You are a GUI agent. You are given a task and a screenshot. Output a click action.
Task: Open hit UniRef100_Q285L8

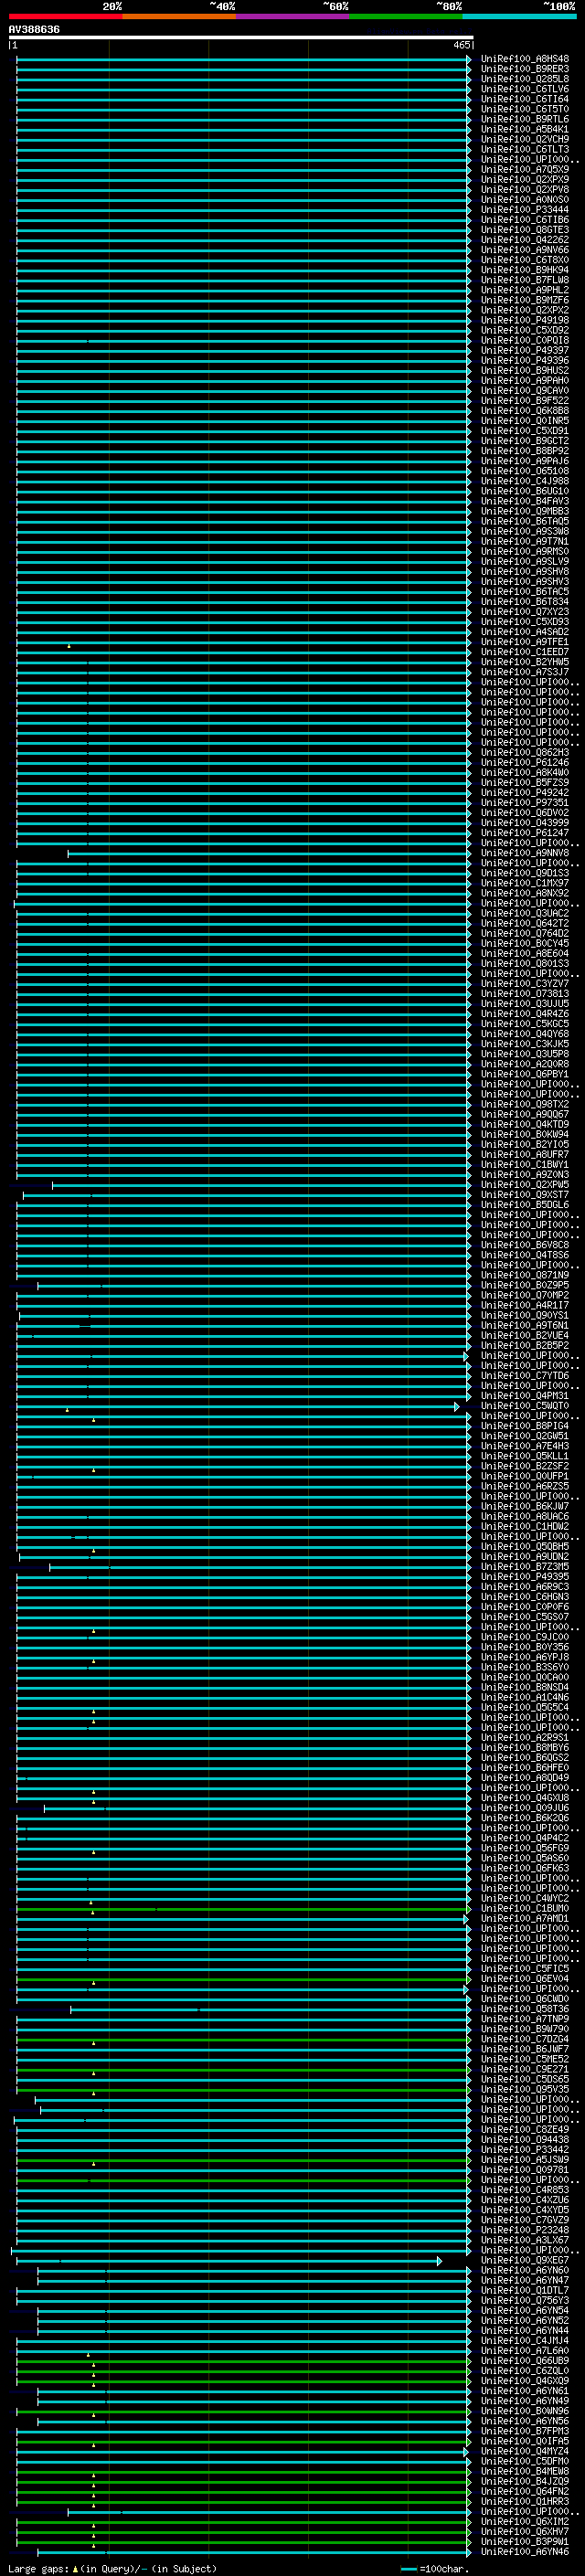[x=525, y=79]
